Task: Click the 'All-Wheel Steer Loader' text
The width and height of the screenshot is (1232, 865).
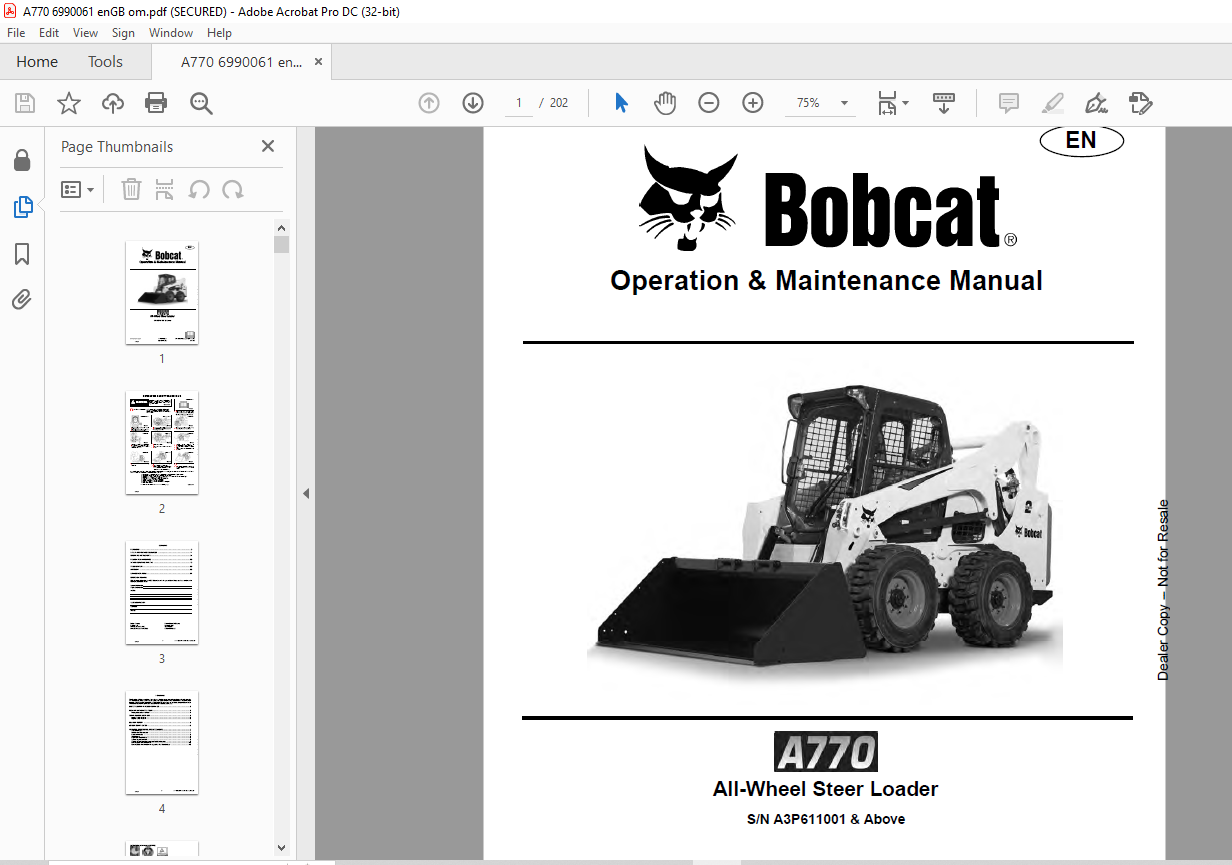Action: [825, 789]
